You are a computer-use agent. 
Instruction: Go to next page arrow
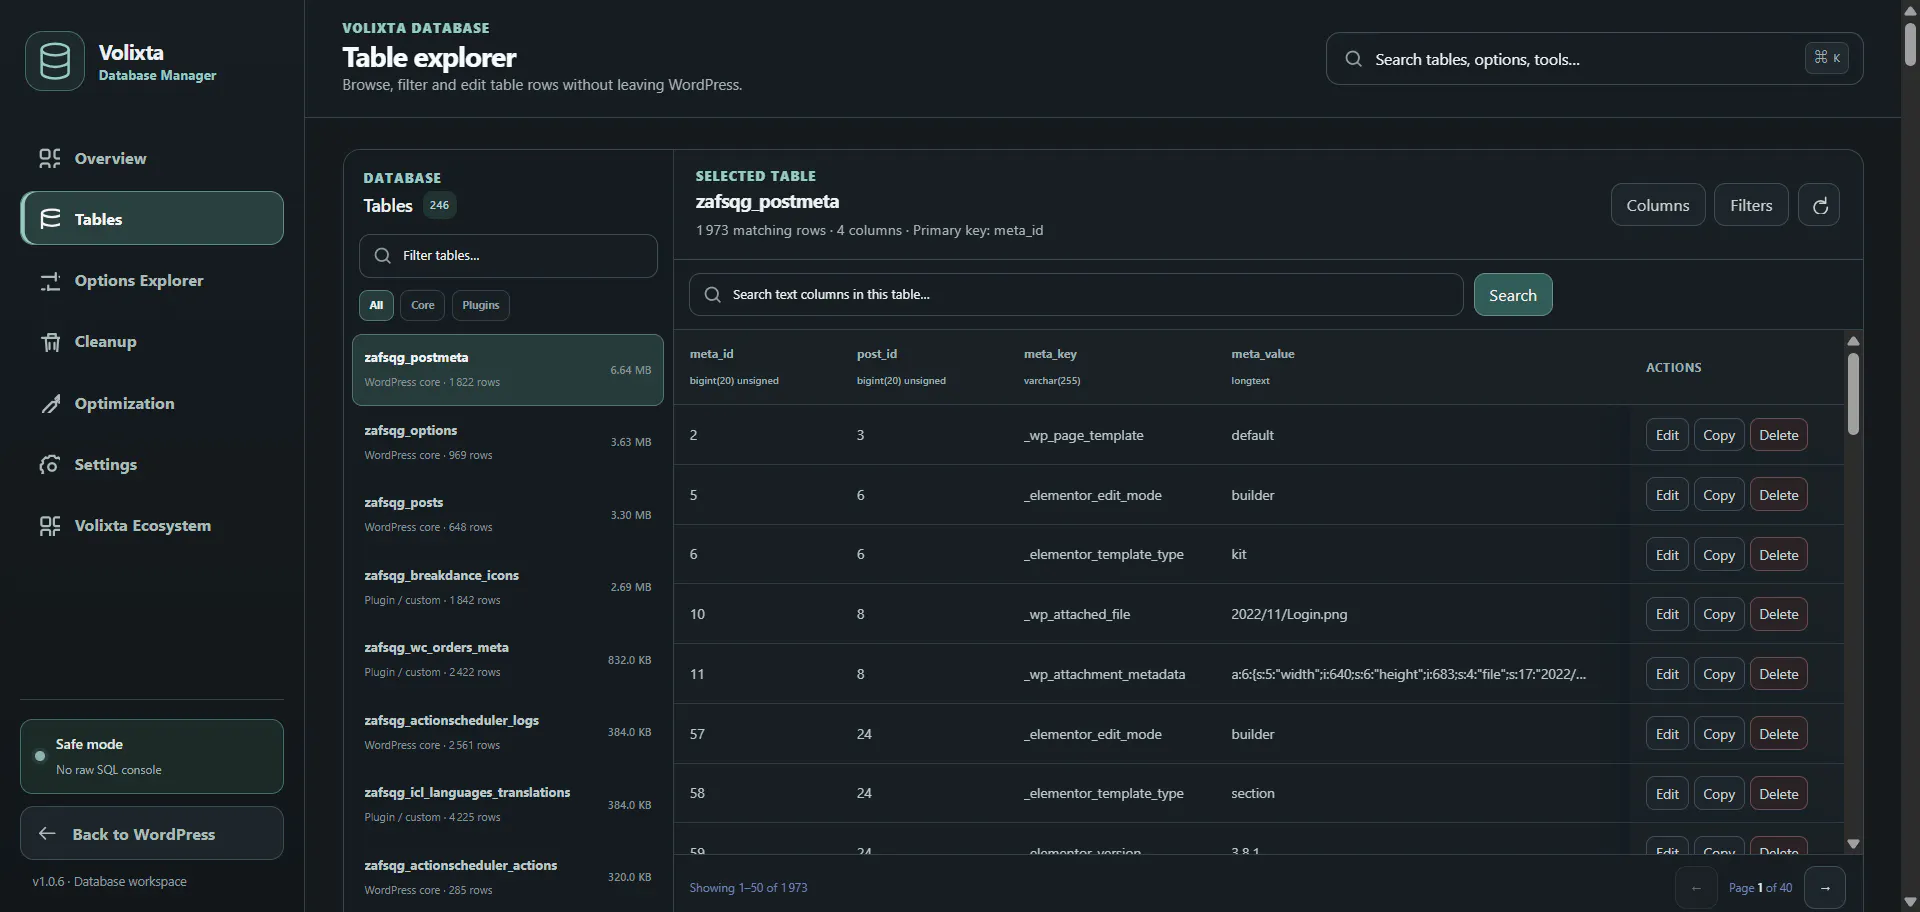tap(1825, 887)
